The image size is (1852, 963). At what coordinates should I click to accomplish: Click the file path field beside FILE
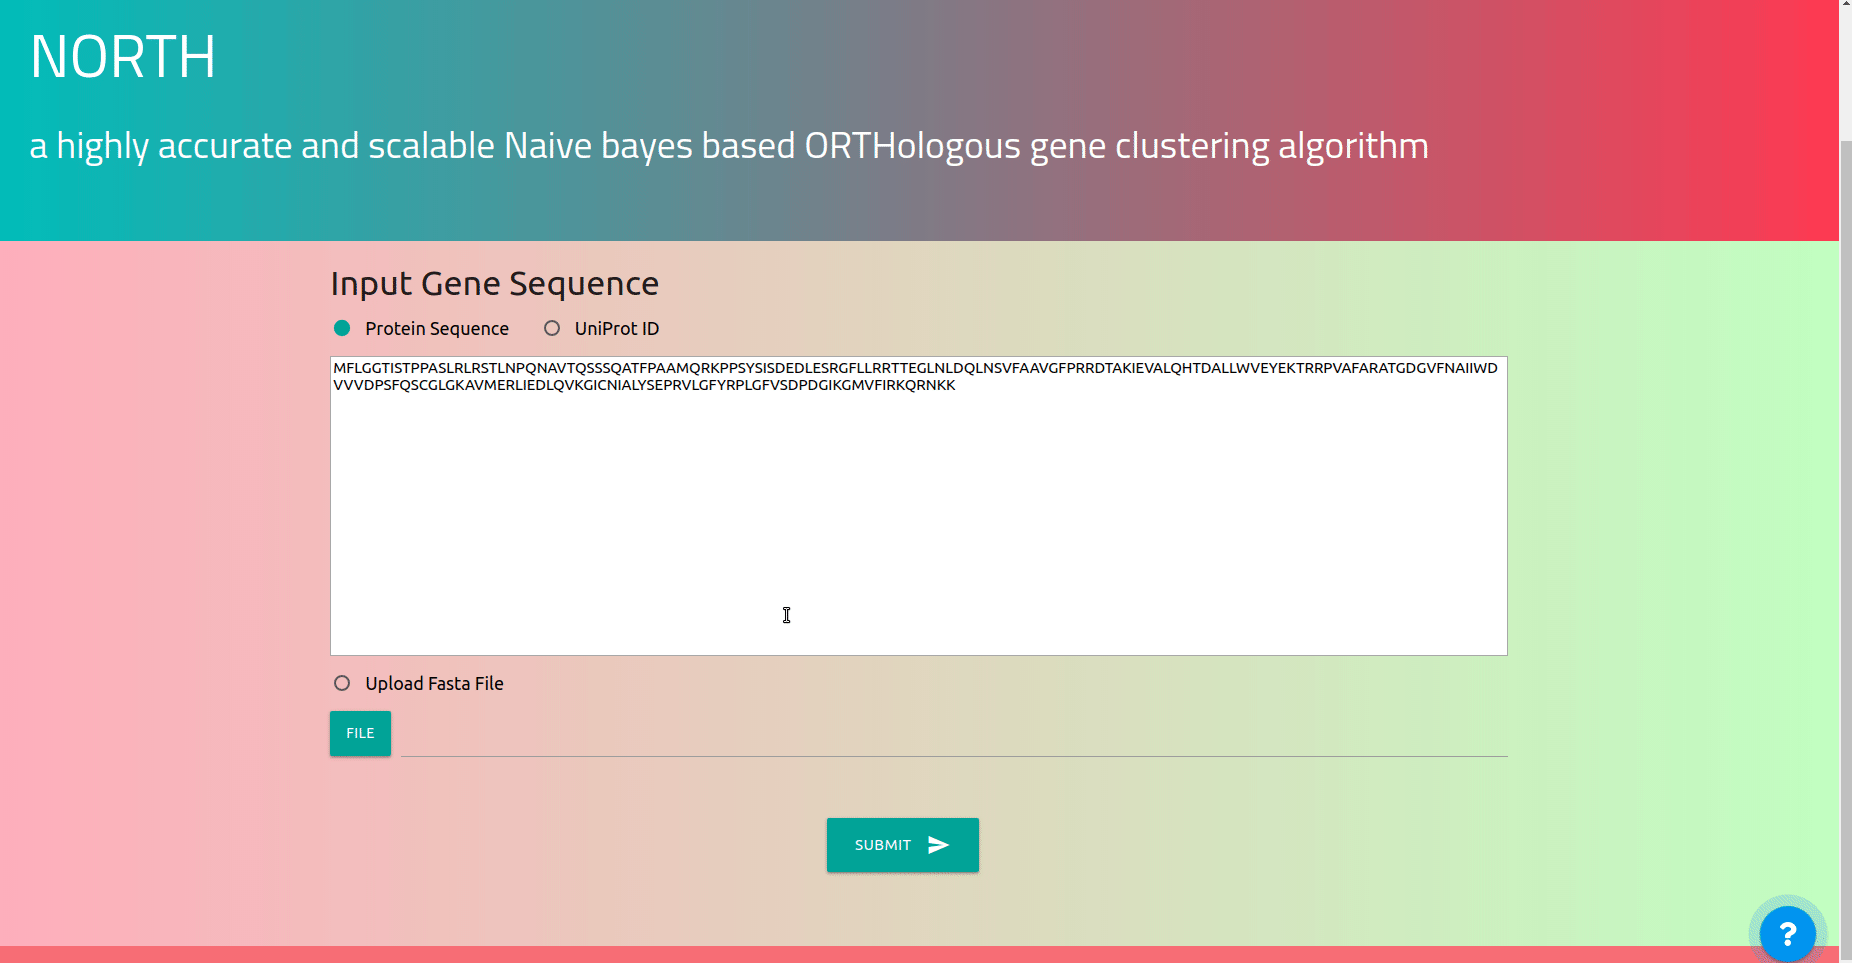tap(953, 736)
